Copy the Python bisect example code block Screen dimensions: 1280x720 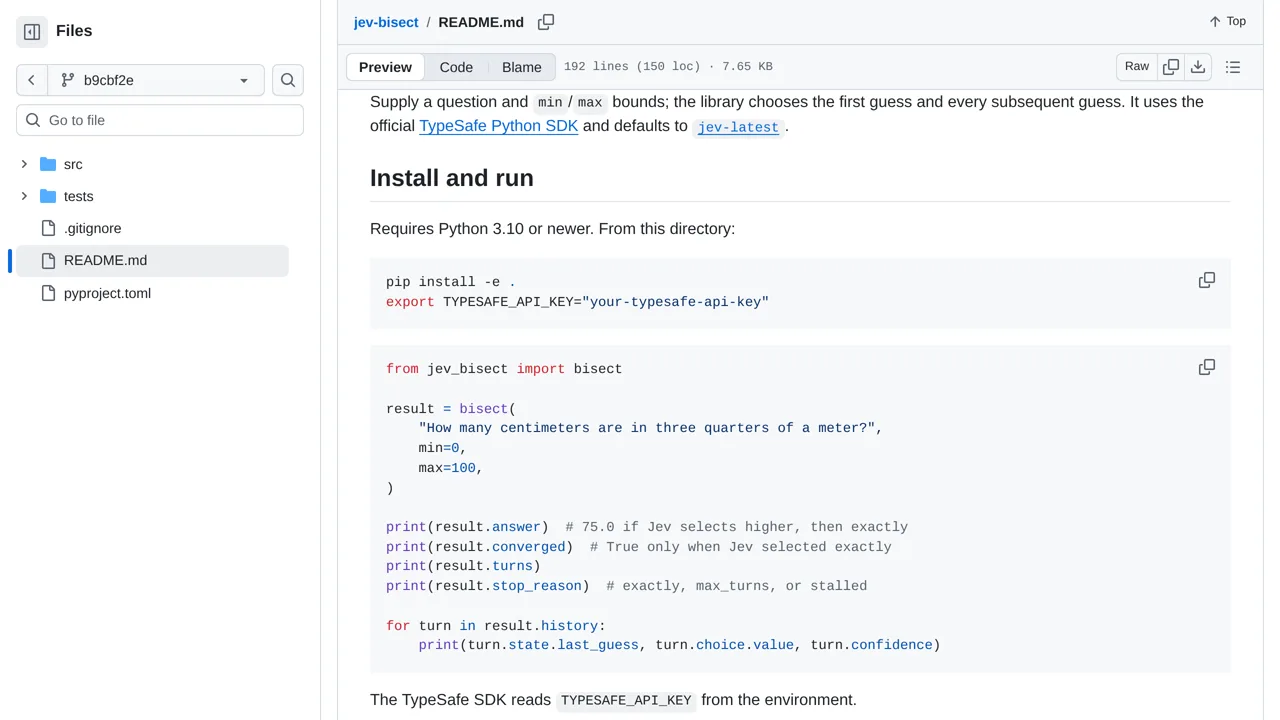1207,368
